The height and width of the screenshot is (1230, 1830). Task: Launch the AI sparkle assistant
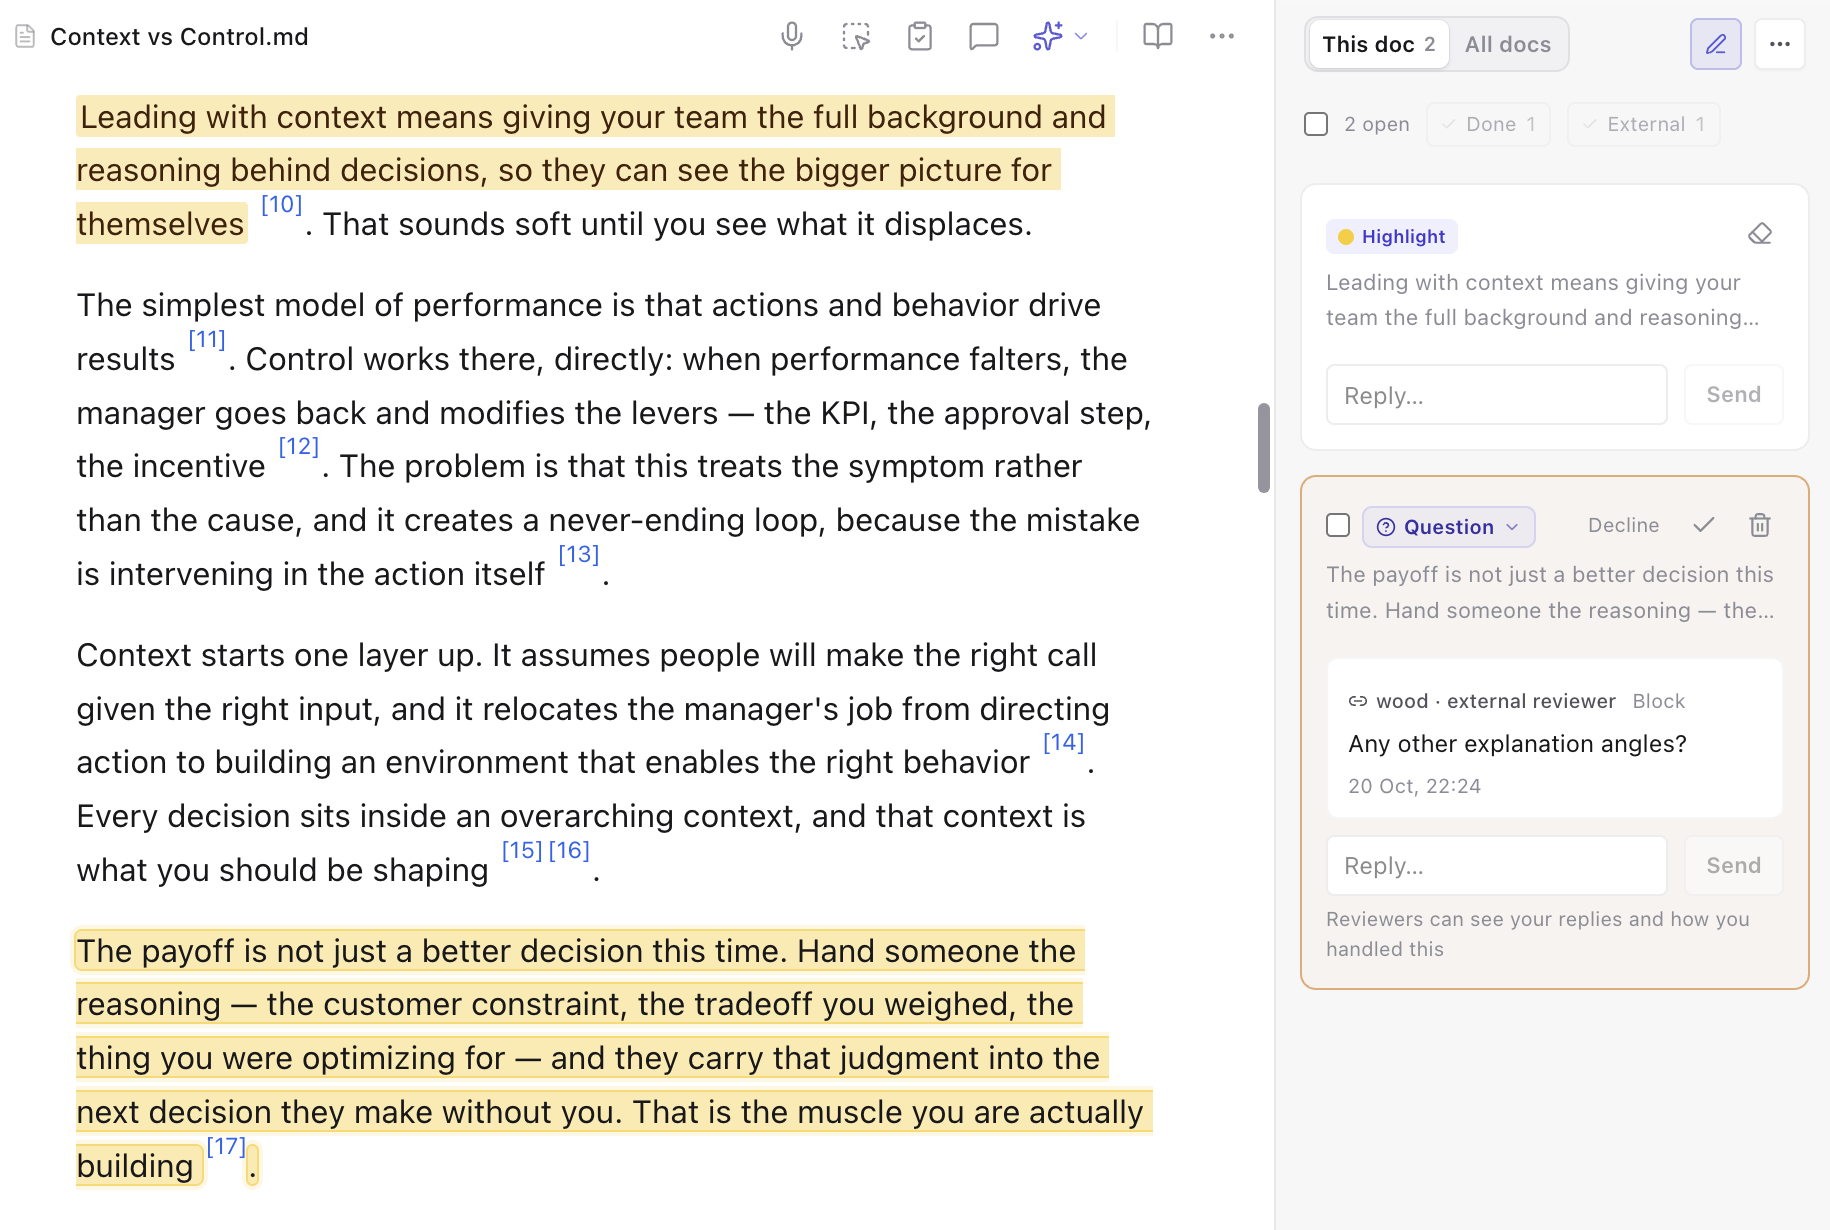(1047, 37)
